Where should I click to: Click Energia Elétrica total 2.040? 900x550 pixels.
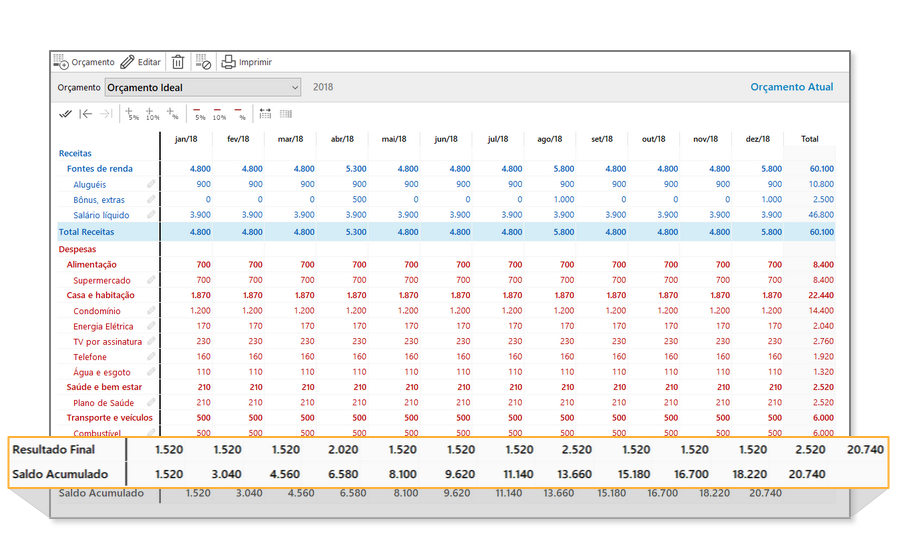coord(824,326)
